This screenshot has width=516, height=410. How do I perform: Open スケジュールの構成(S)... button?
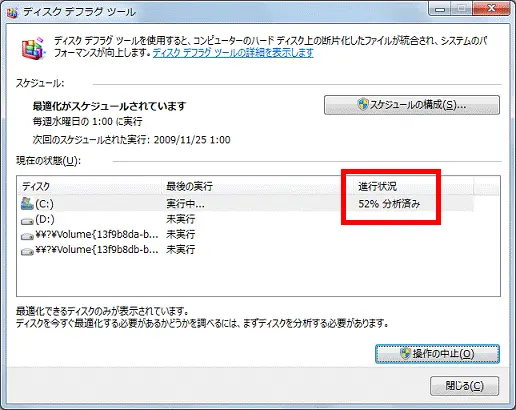click(x=412, y=105)
